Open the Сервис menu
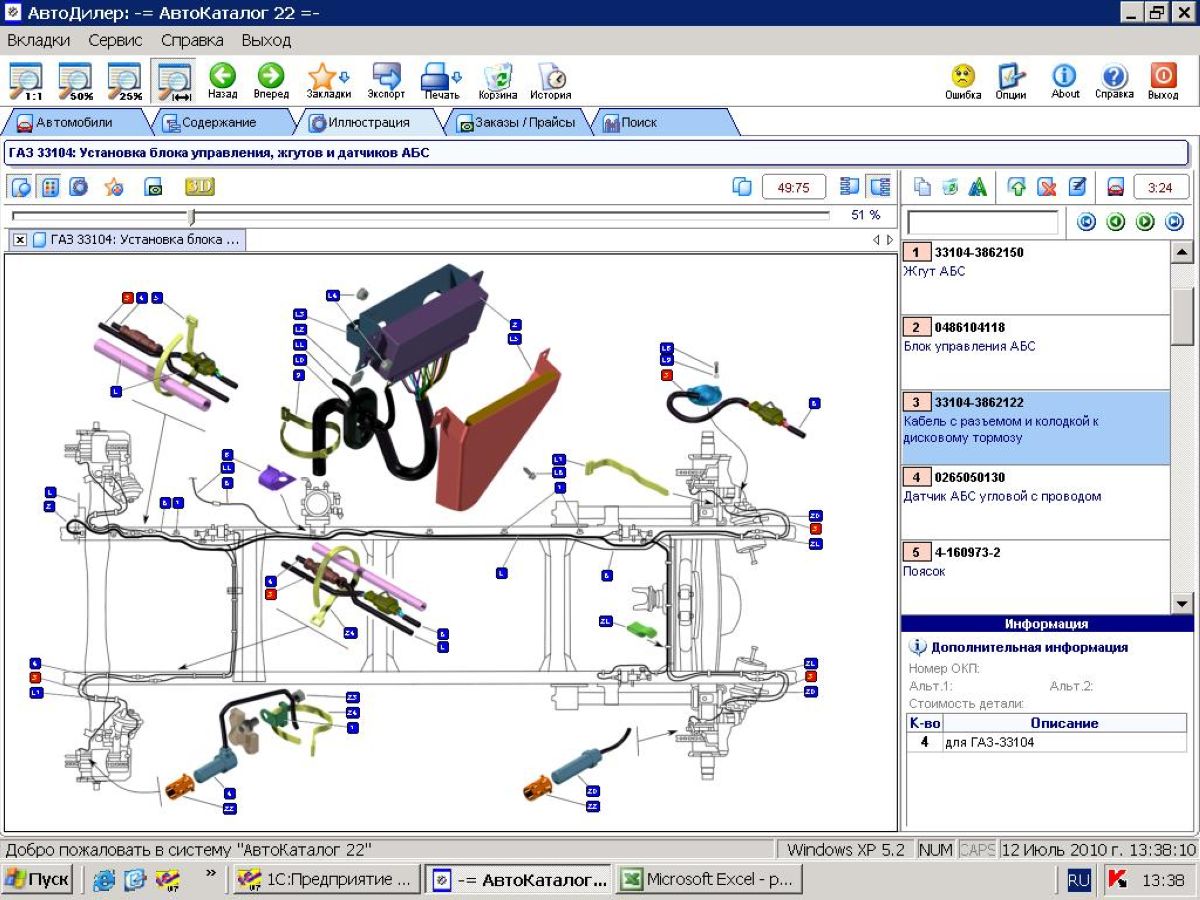Screen dimensions: 1200x900 click(x=115, y=41)
